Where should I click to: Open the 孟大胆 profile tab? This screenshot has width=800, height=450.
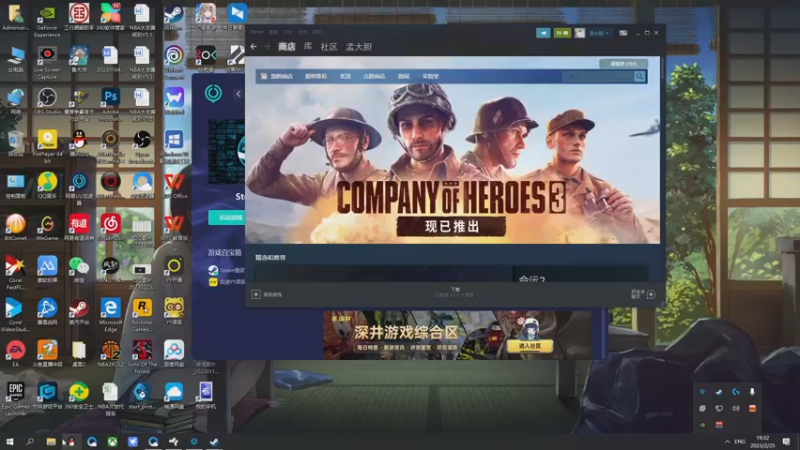359,47
